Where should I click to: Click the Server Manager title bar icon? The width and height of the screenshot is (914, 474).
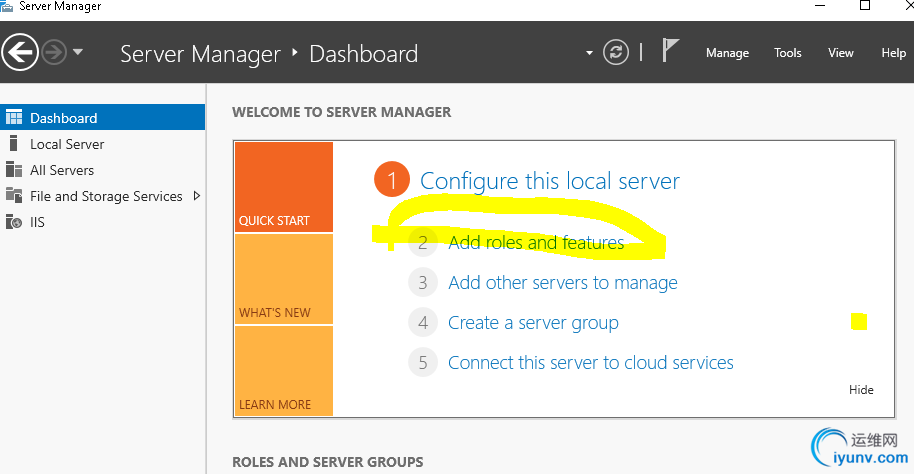pos(7,6)
